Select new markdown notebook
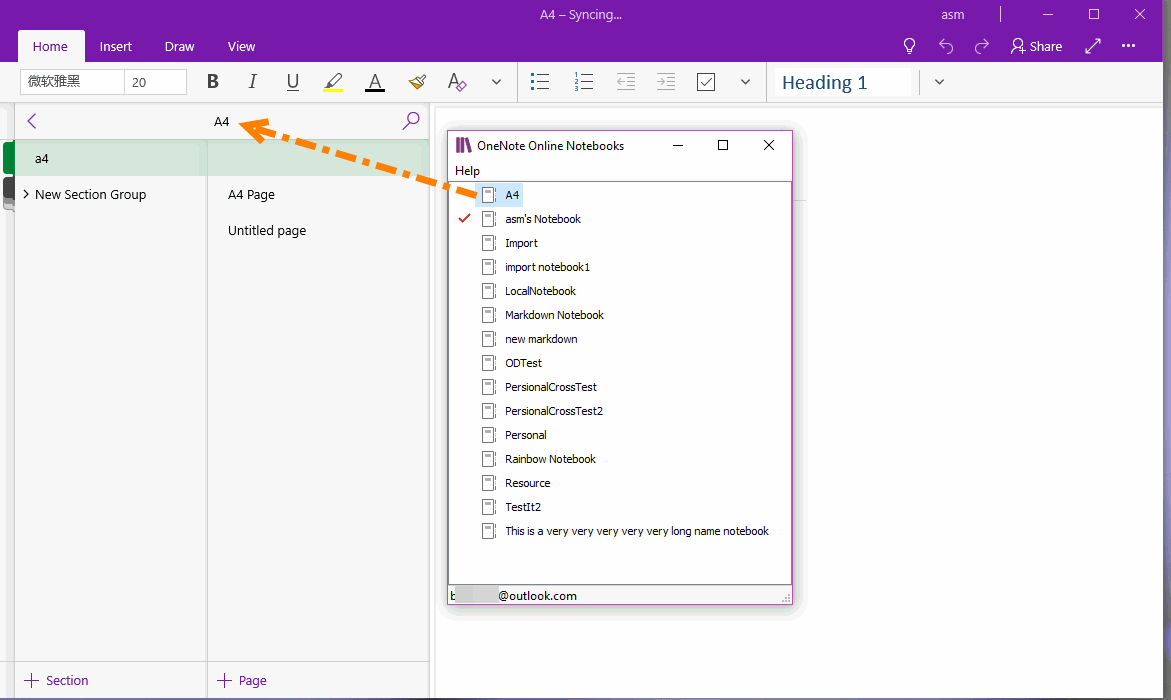This screenshot has height=700, width=1171. point(541,338)
